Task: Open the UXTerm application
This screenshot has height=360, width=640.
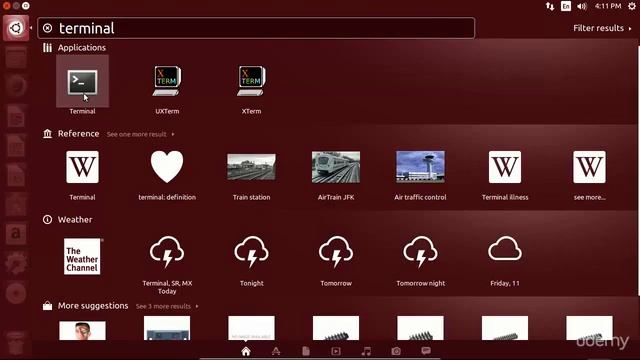Action: pos(167,81)
